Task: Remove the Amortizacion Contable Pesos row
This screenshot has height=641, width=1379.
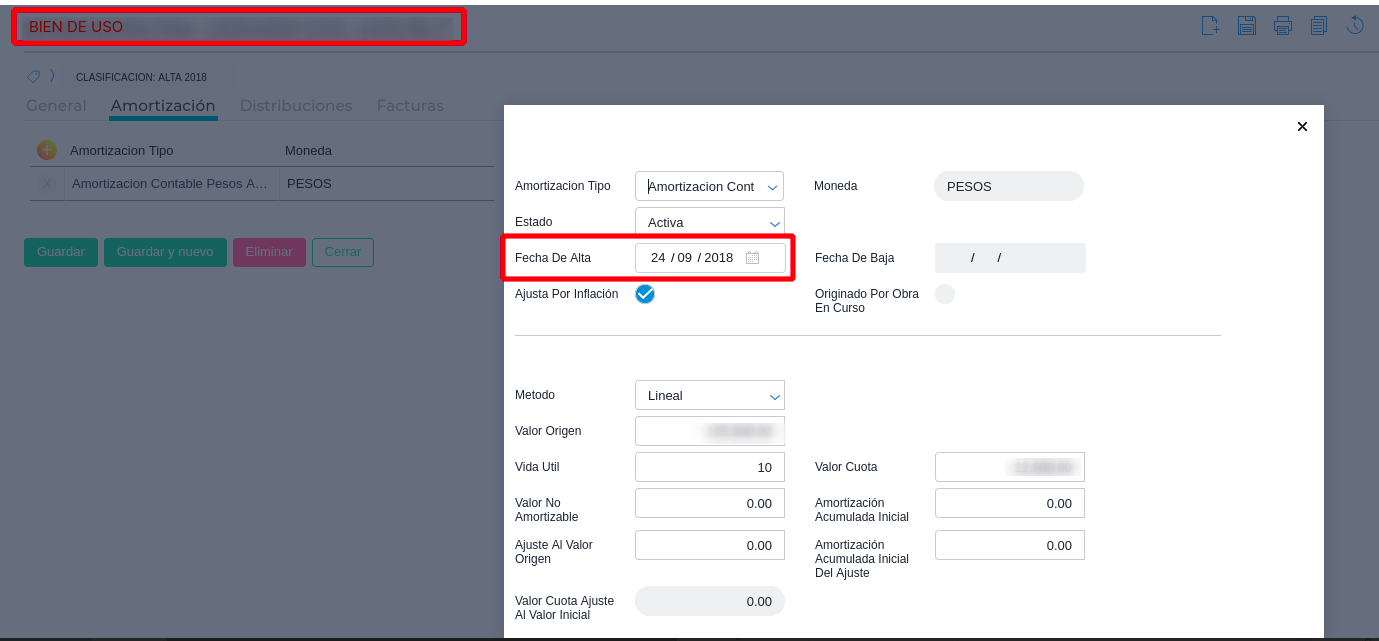Action: (x=47, y=184)
